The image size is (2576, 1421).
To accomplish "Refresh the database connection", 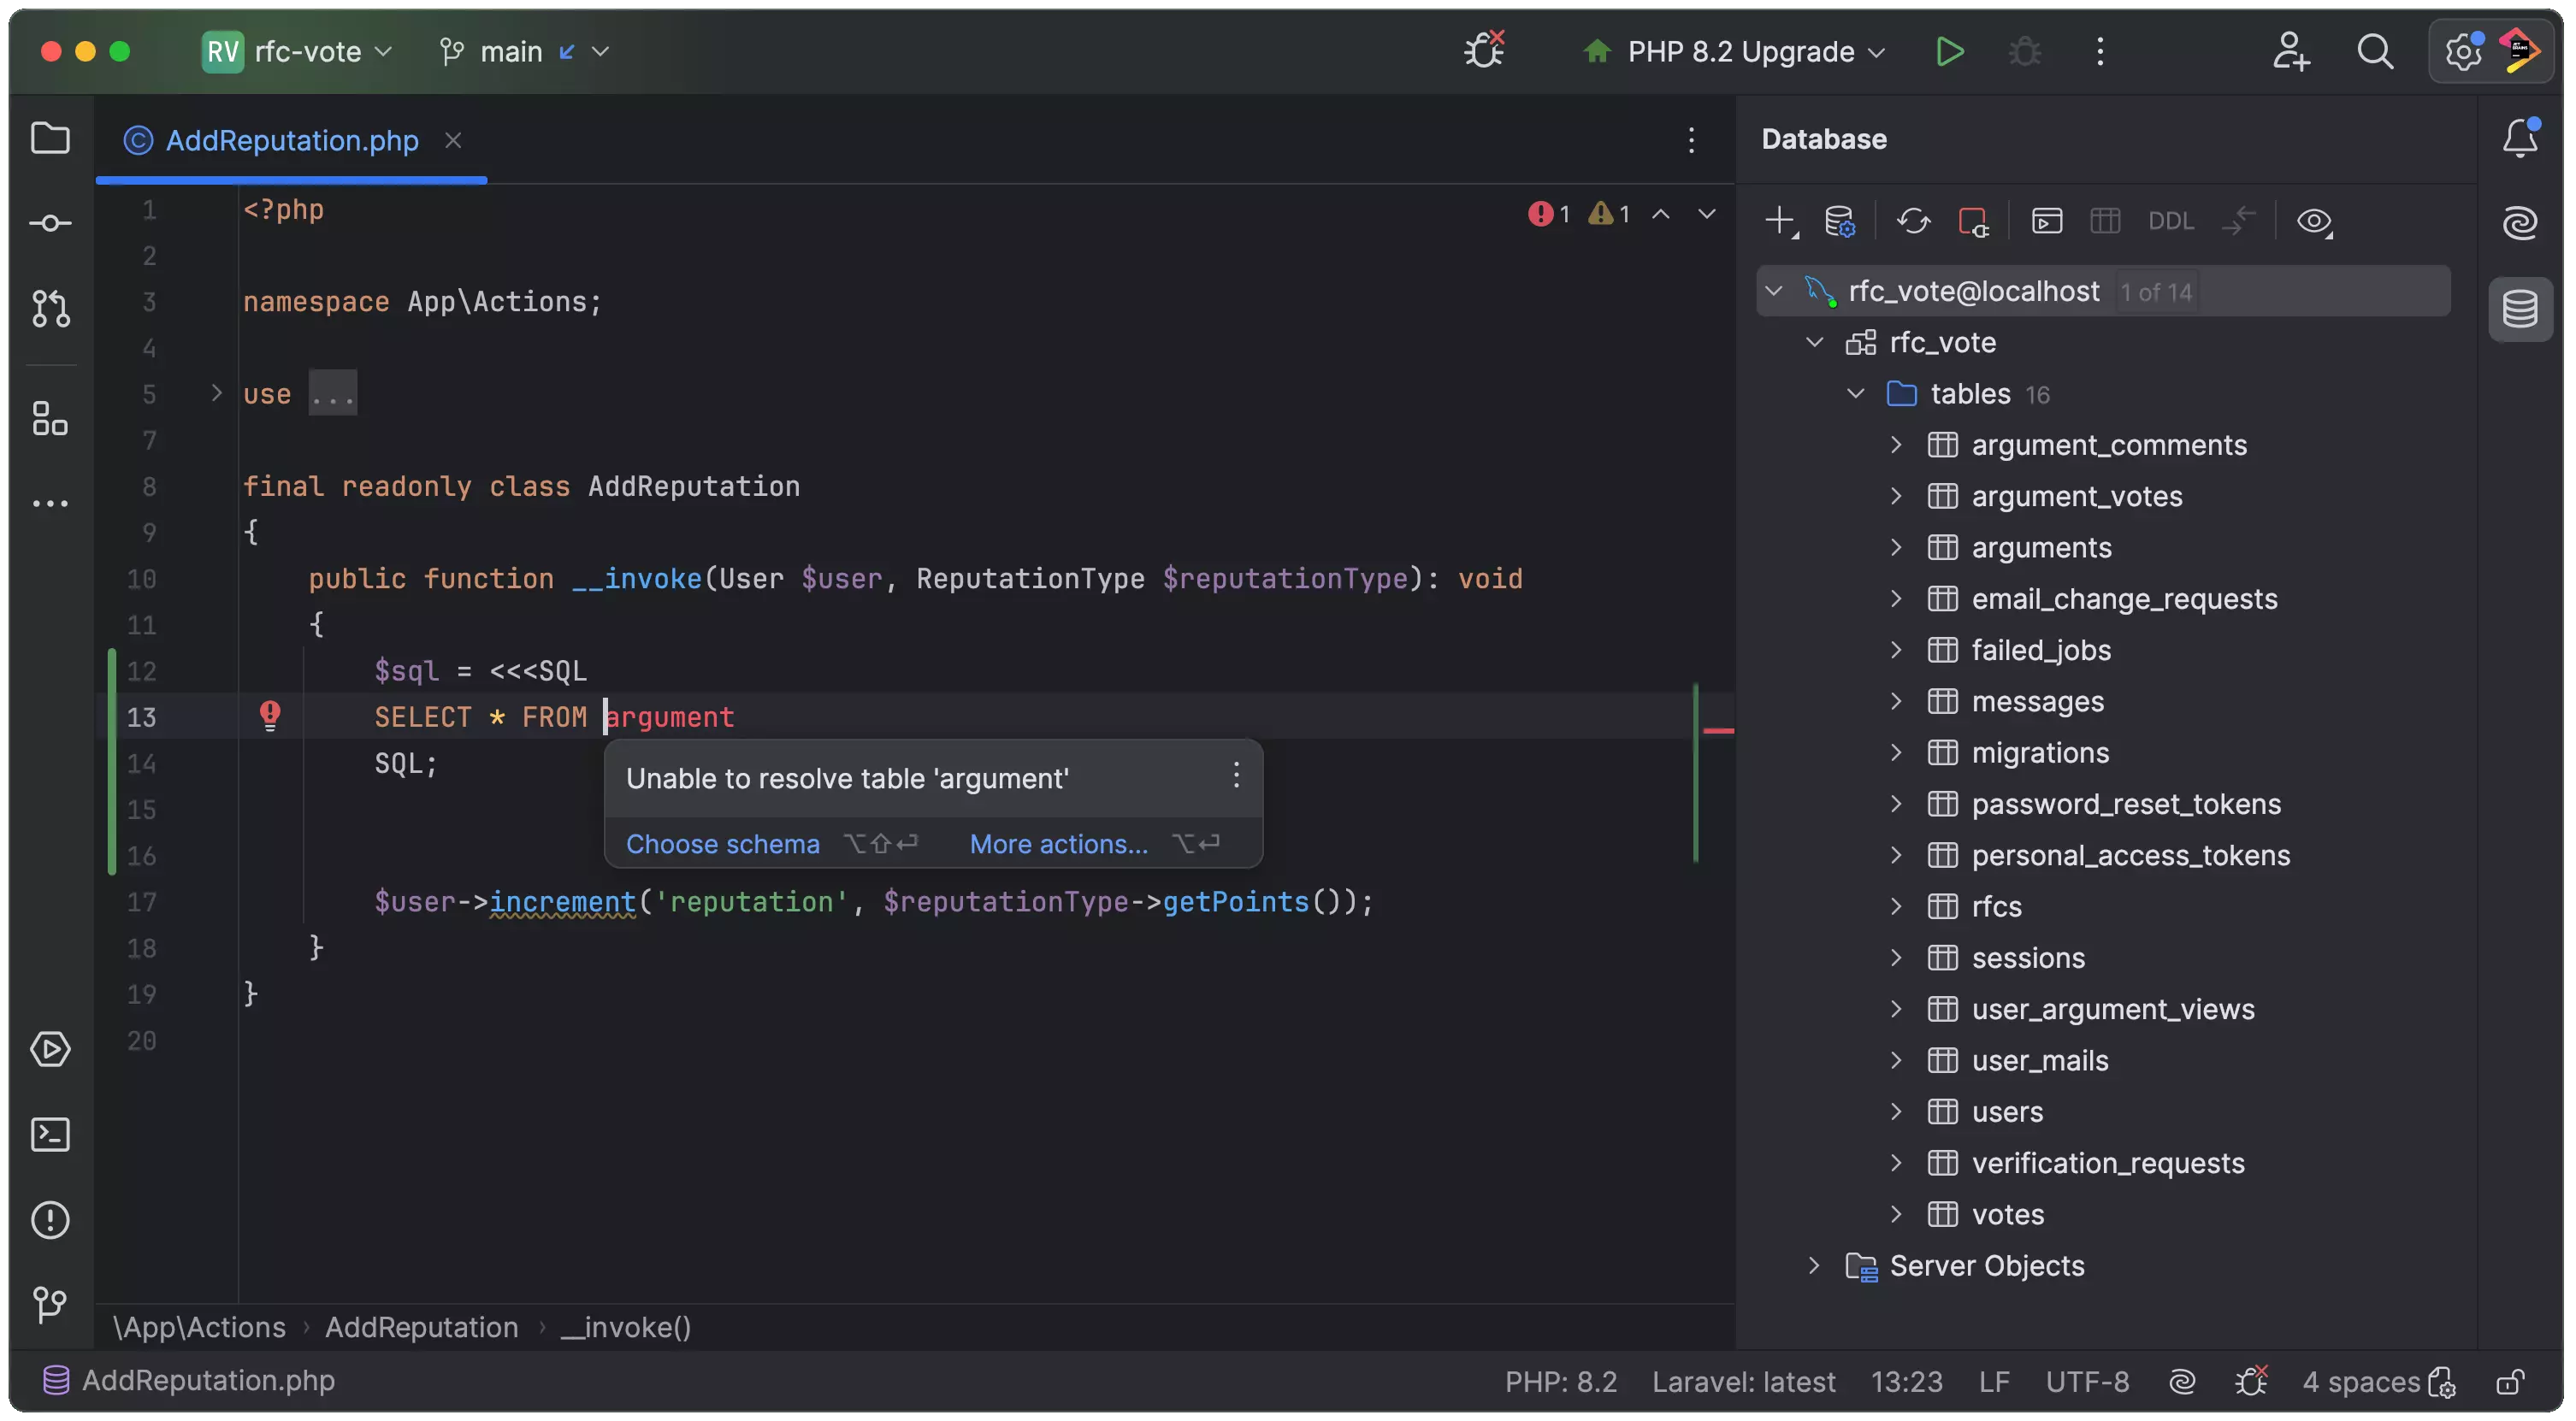I will (1913, 220).
